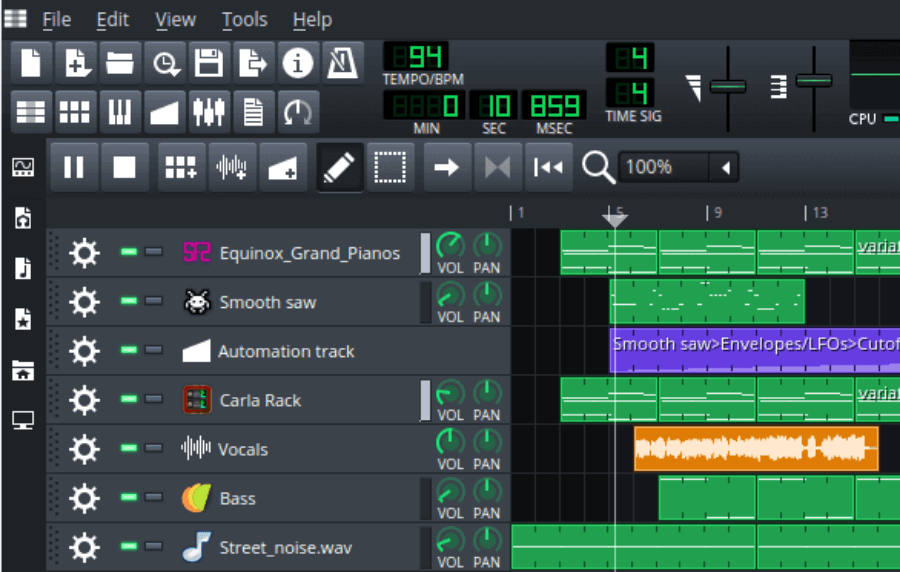The width and height of the screenshot is (900, 572).
Task: Mute the Smooth saw track
Action: coord(128,302)
